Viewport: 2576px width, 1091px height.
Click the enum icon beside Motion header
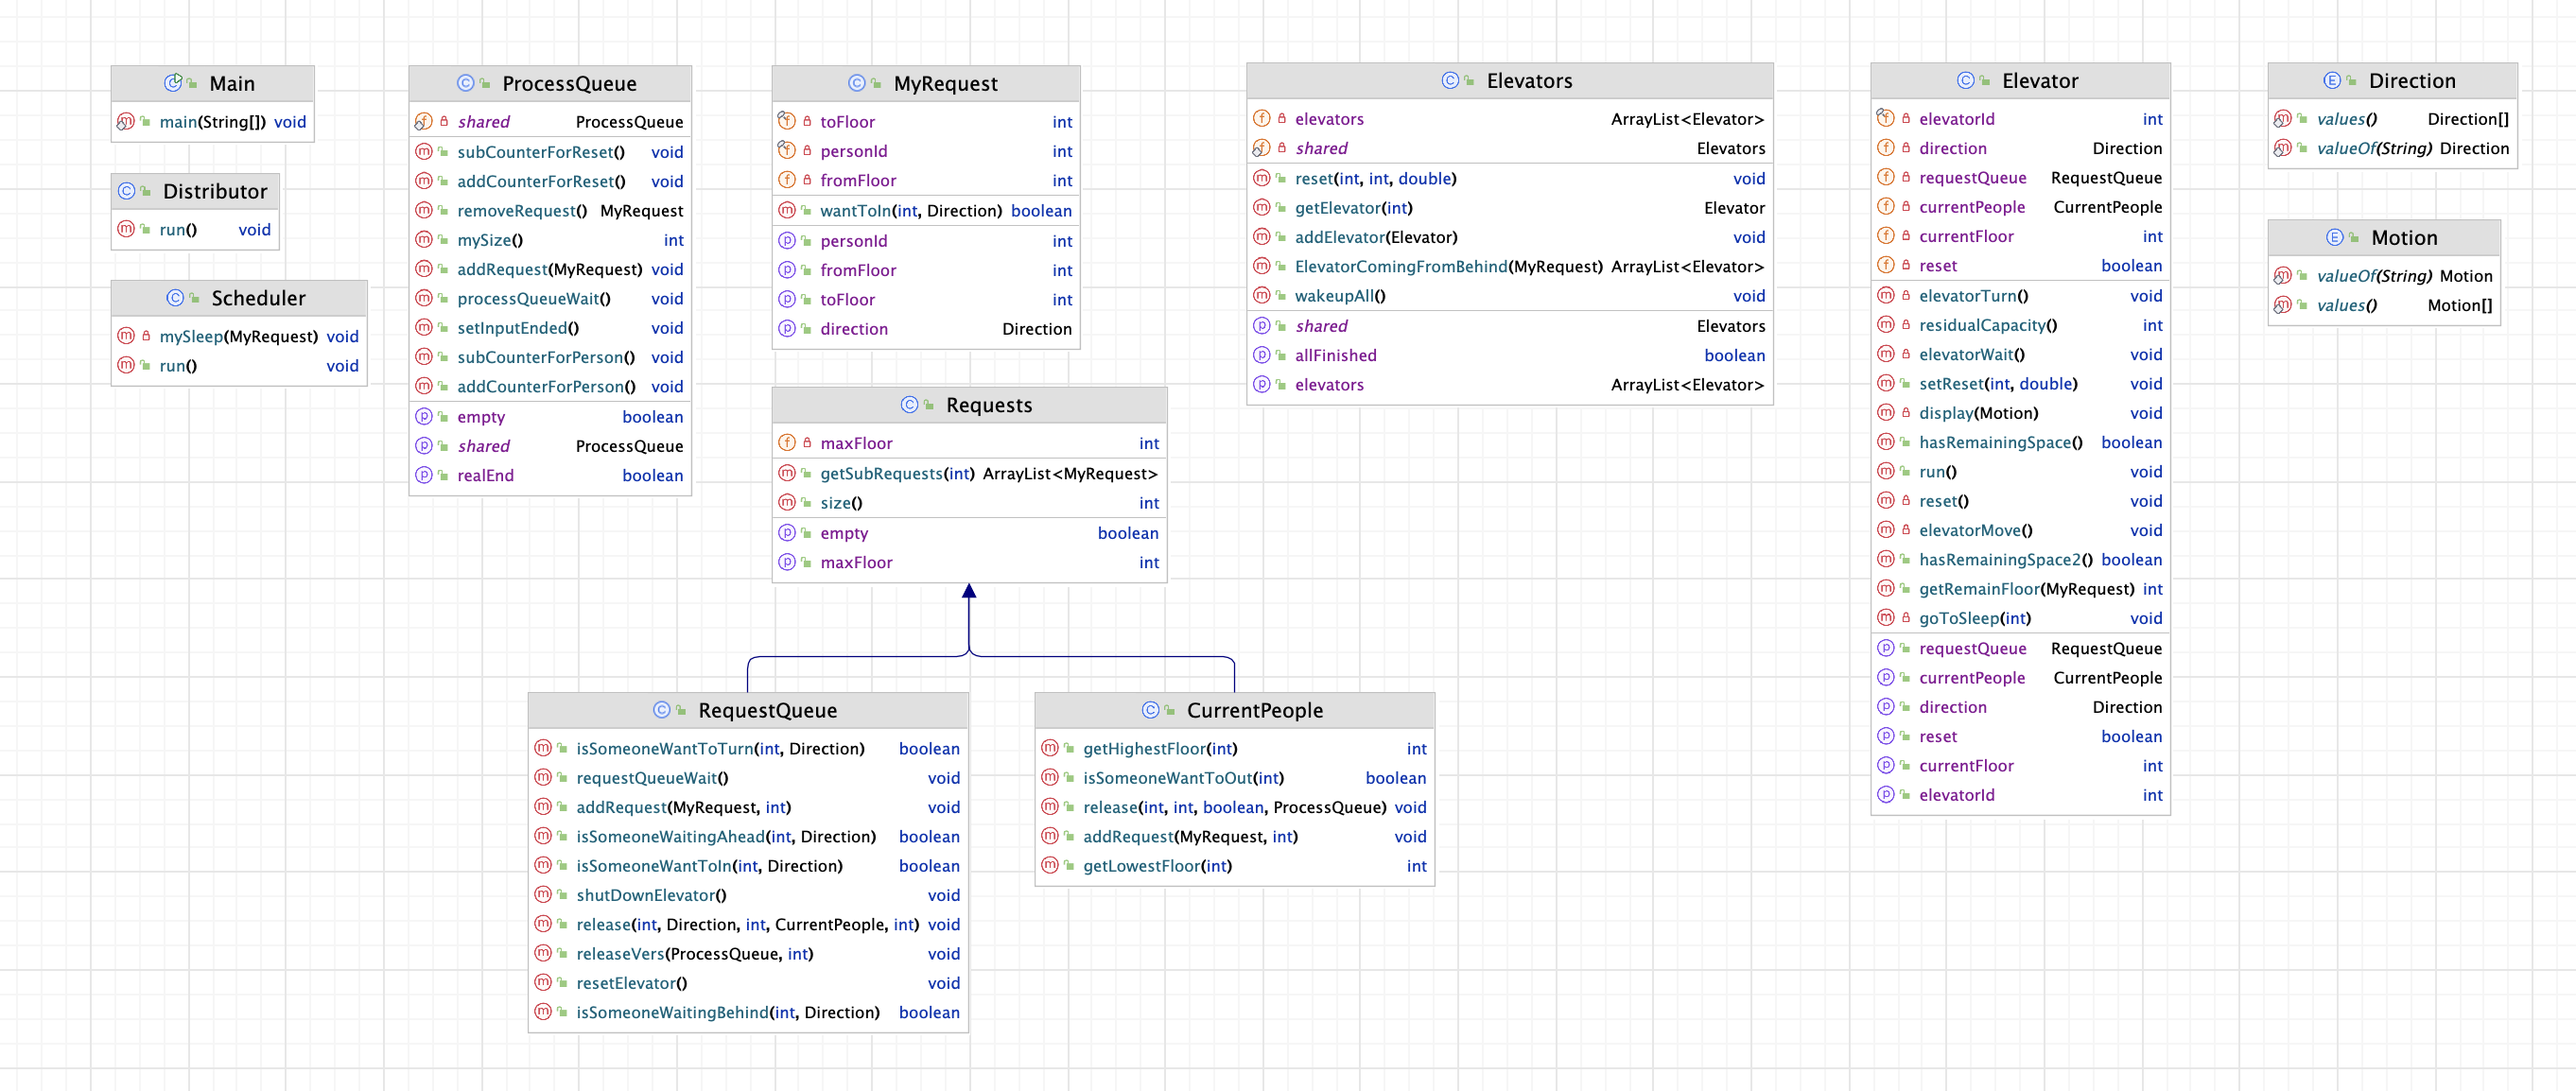pos(2334,238)
